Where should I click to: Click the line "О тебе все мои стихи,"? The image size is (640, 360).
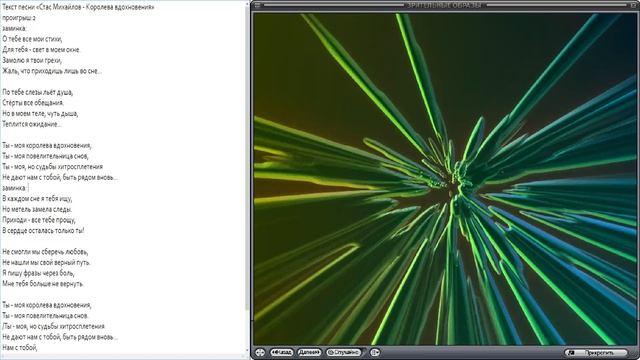(x=32, y=39)
